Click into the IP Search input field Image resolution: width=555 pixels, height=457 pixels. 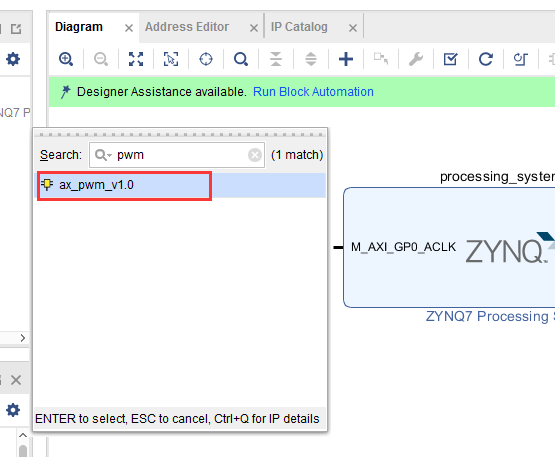pos(177,155)
